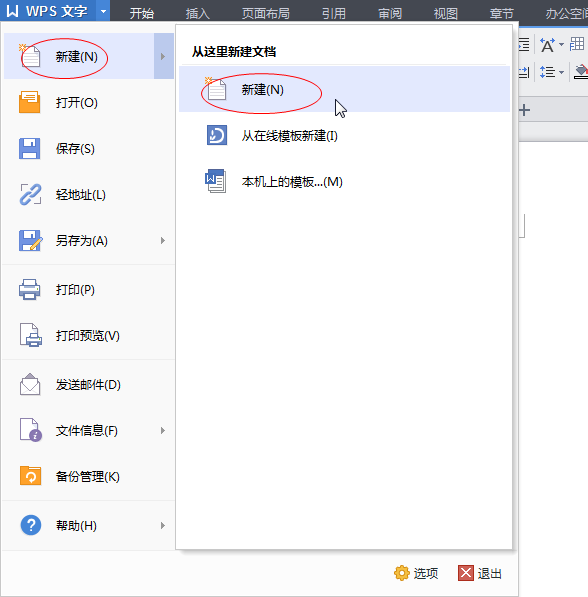Click the Send Mail (发送邮件) envelope icon

[x=30, y=385]
